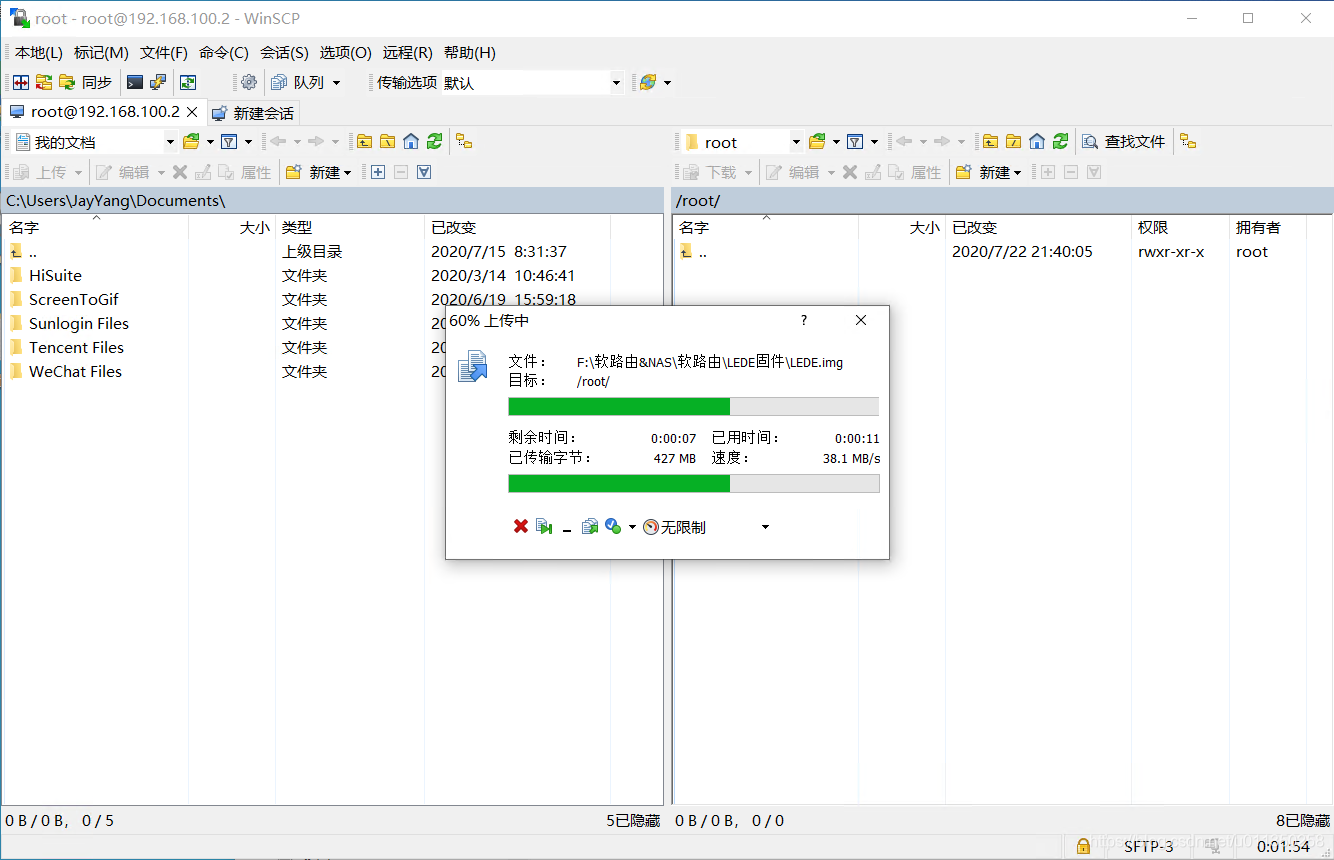
Task: Open 远程(R) menu
Action: (407, 52)
